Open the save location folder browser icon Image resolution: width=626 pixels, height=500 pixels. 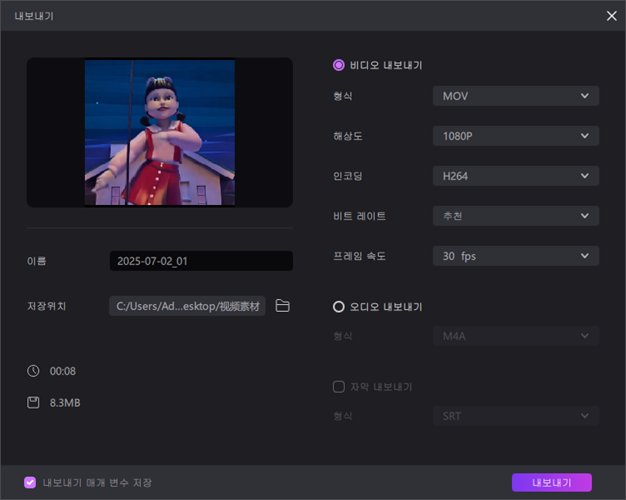[283, 306]
